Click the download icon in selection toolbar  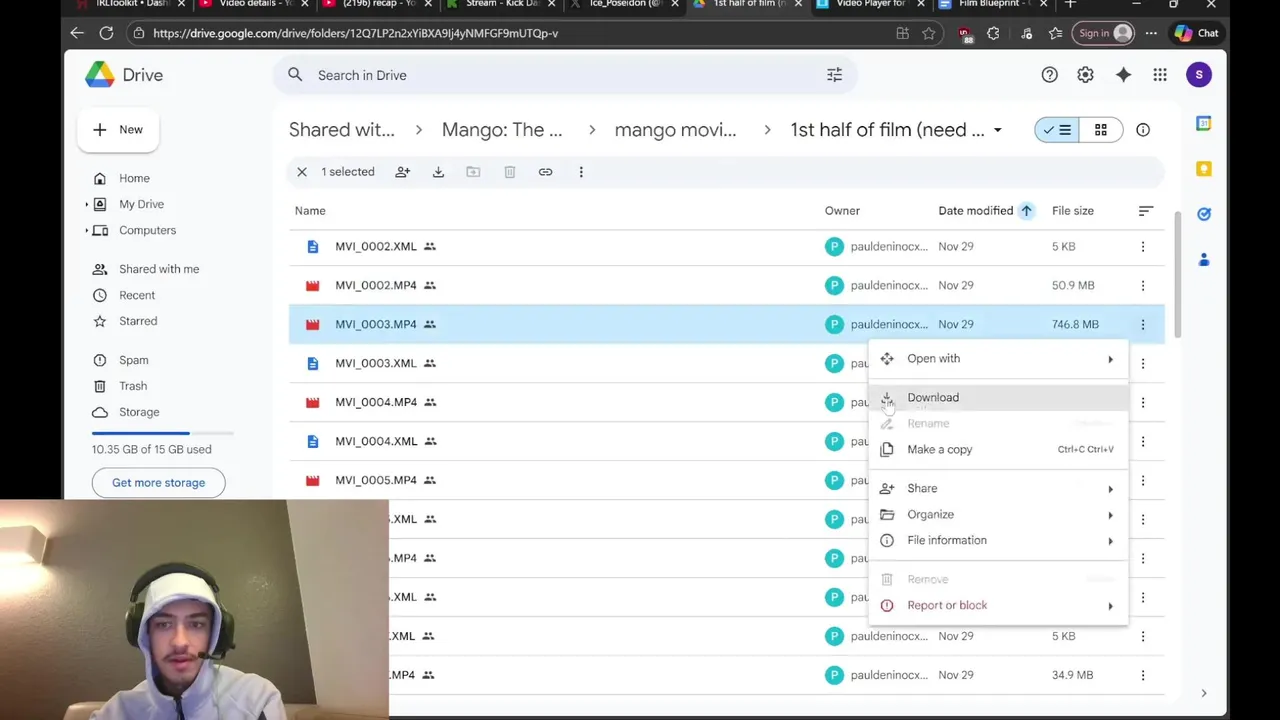[438, 172]
